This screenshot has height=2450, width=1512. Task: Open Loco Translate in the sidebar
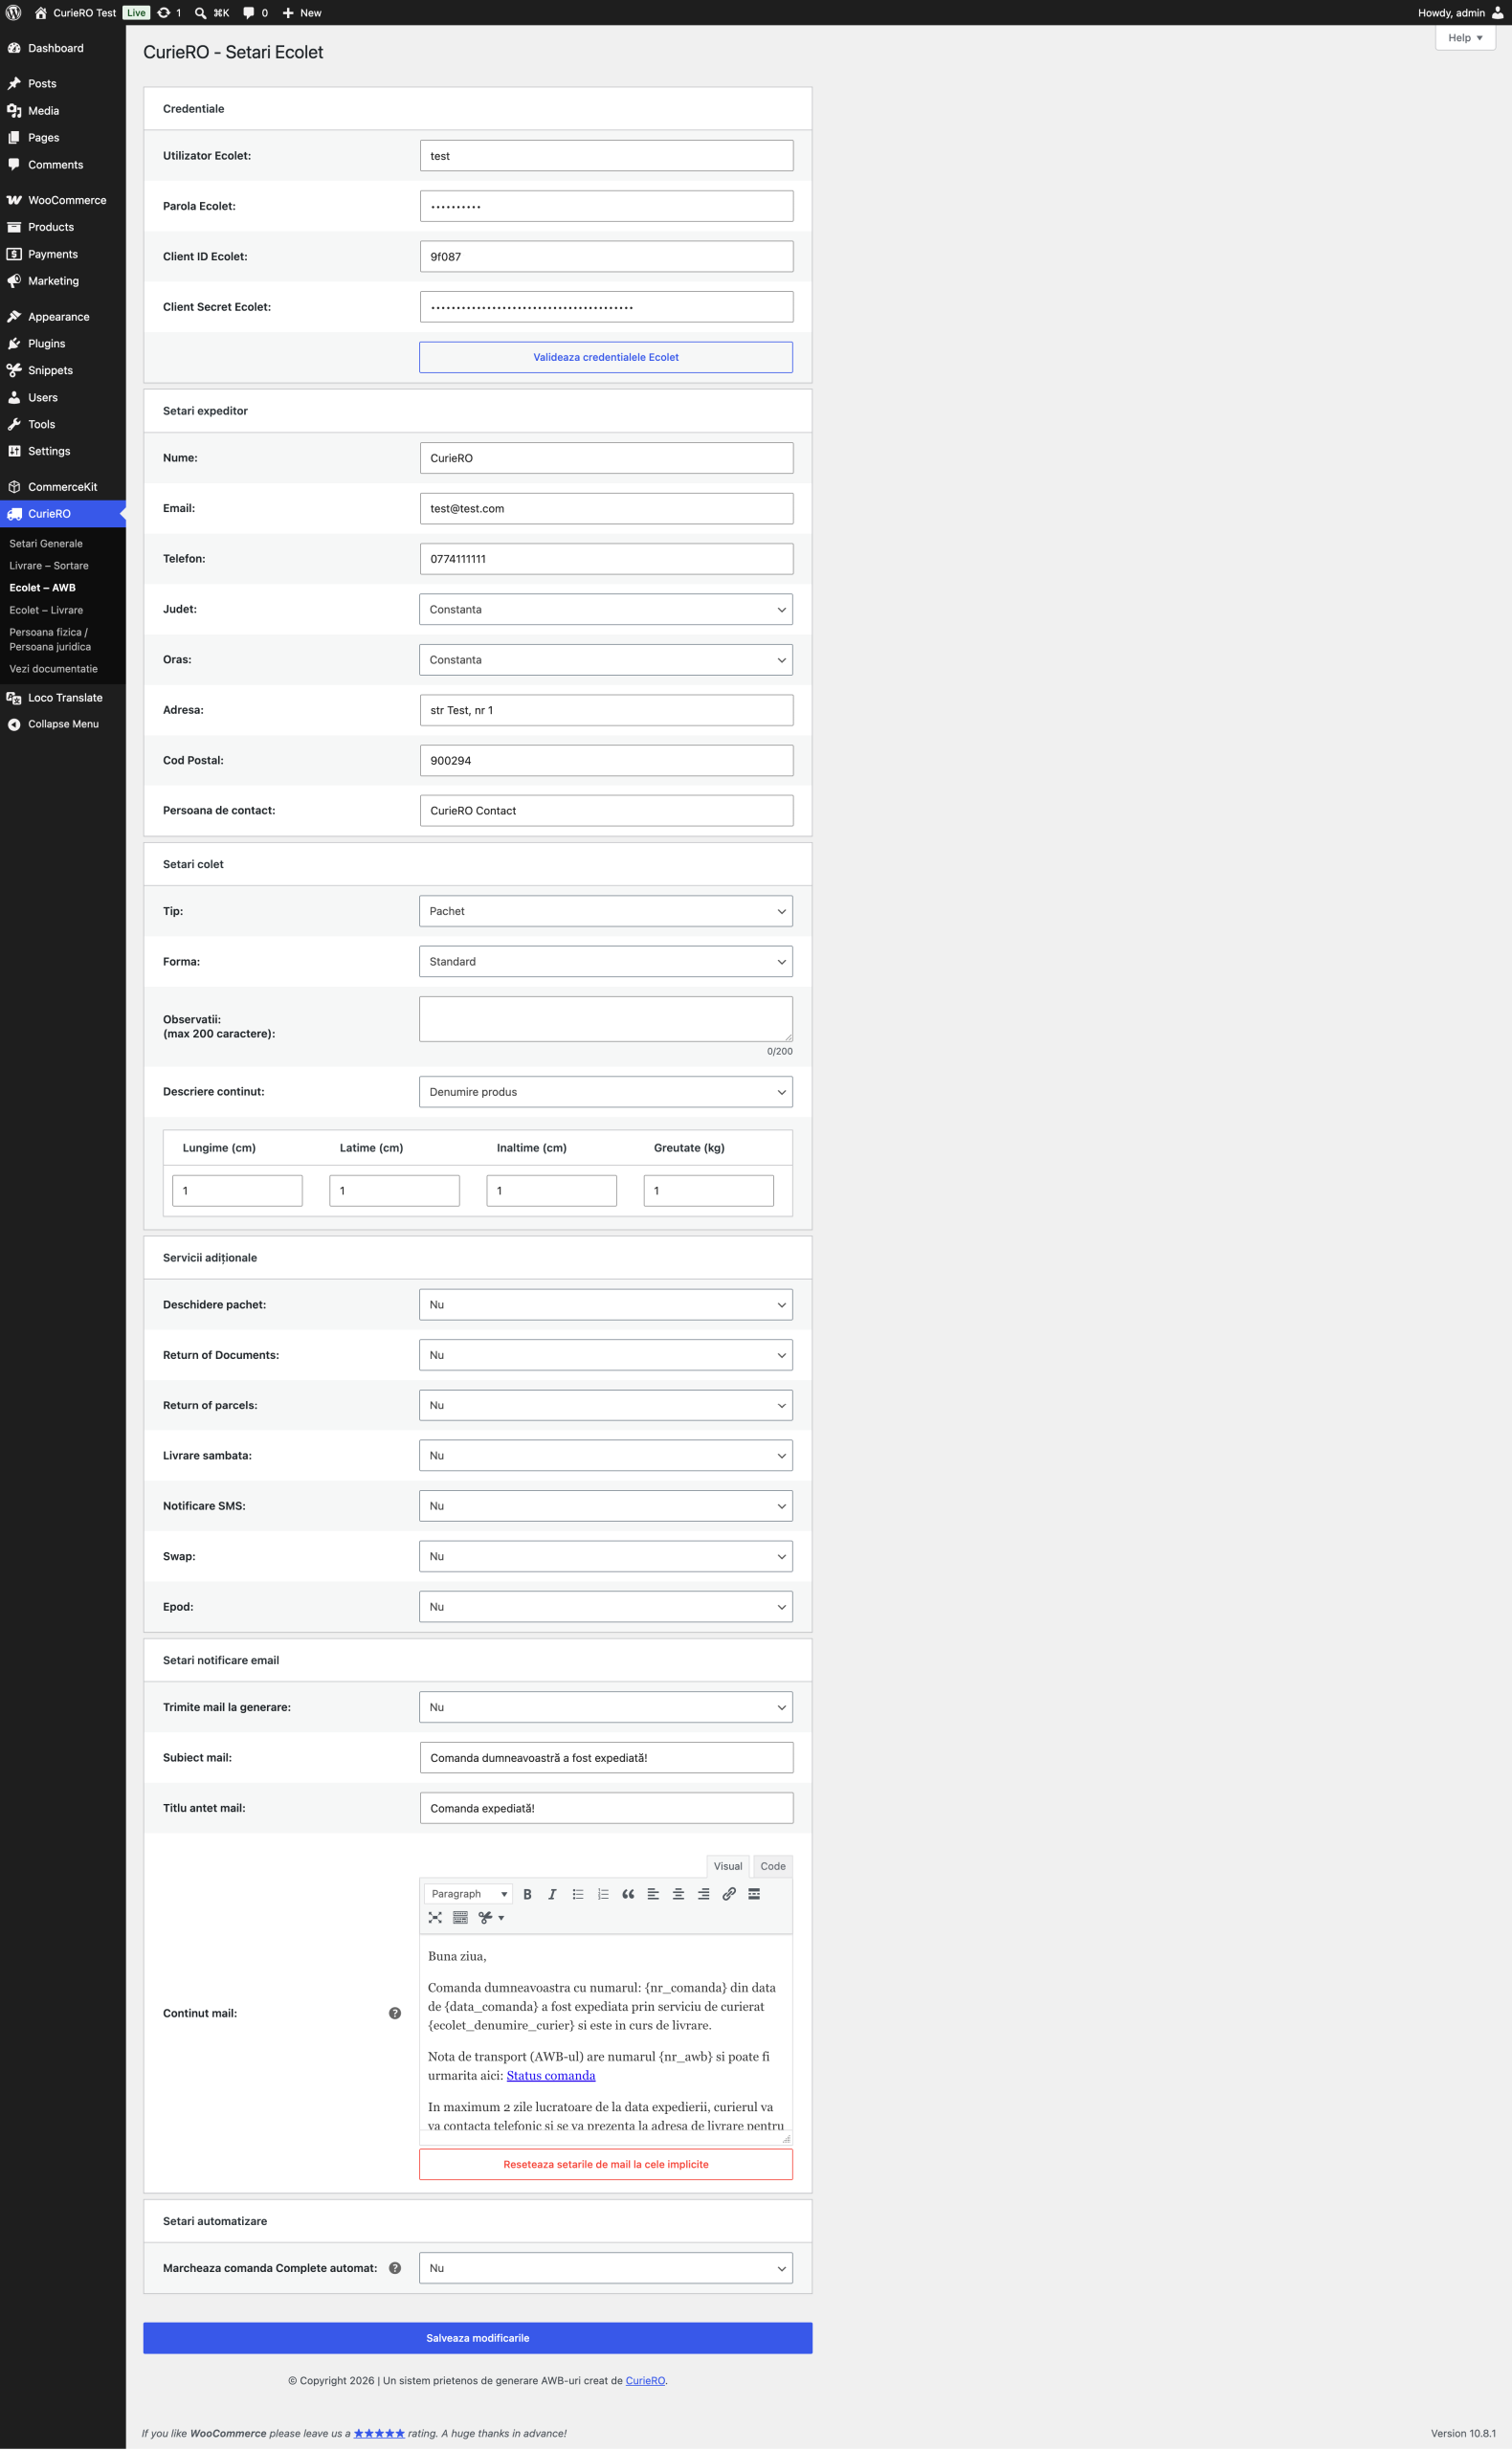63,698
